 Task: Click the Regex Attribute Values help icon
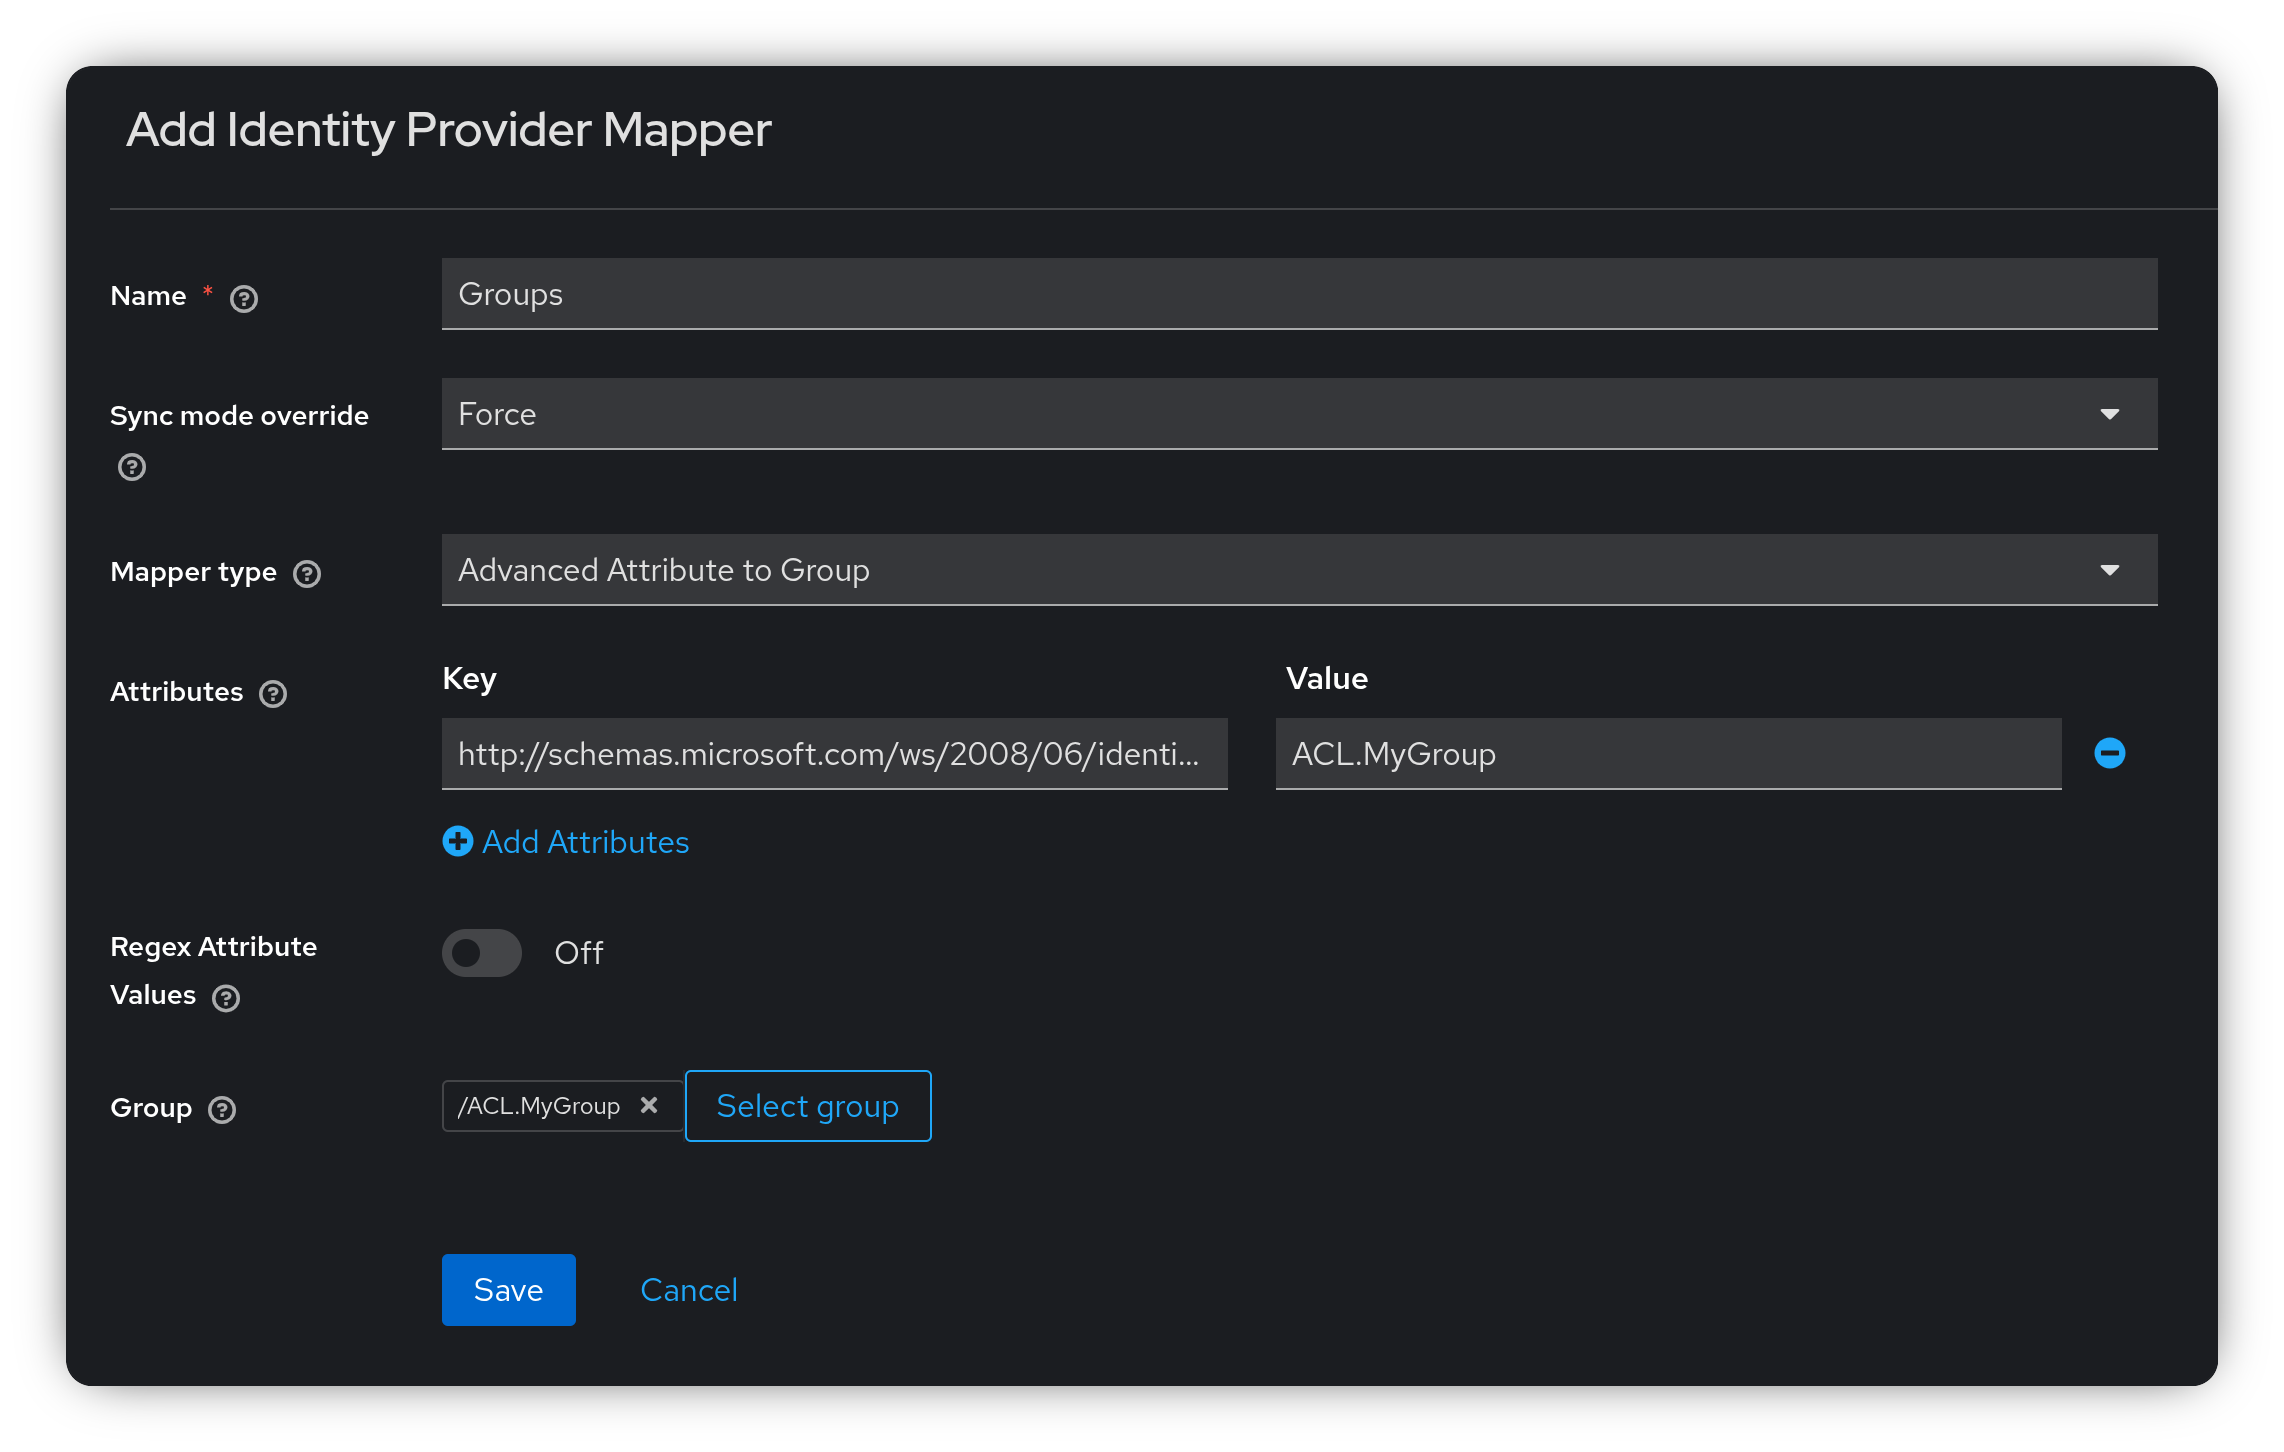click(x=226, y=998)
